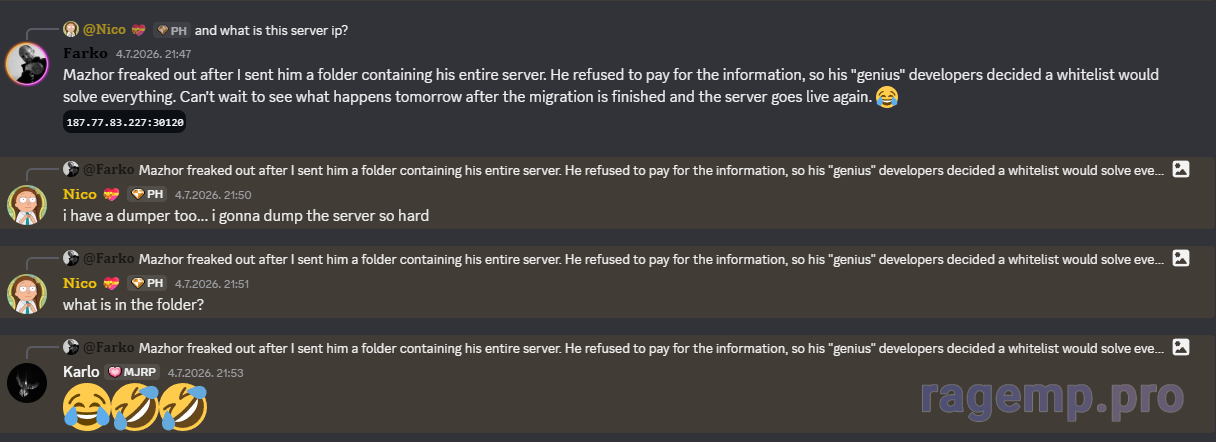Click the image attachment icon in Nico's first reply preview
This screenshot has height=442, width=1216.
pos(1181,170)
